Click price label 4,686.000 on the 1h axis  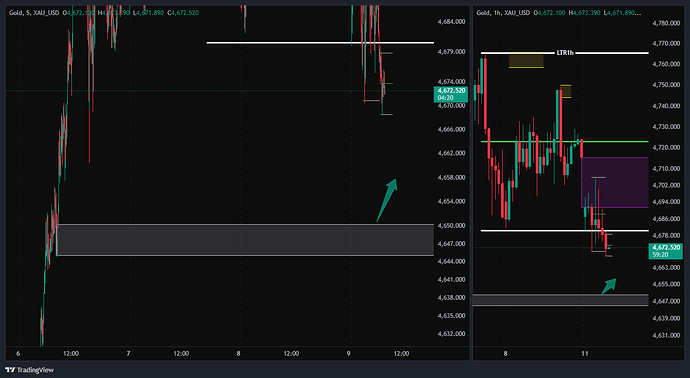coord(666,218)
